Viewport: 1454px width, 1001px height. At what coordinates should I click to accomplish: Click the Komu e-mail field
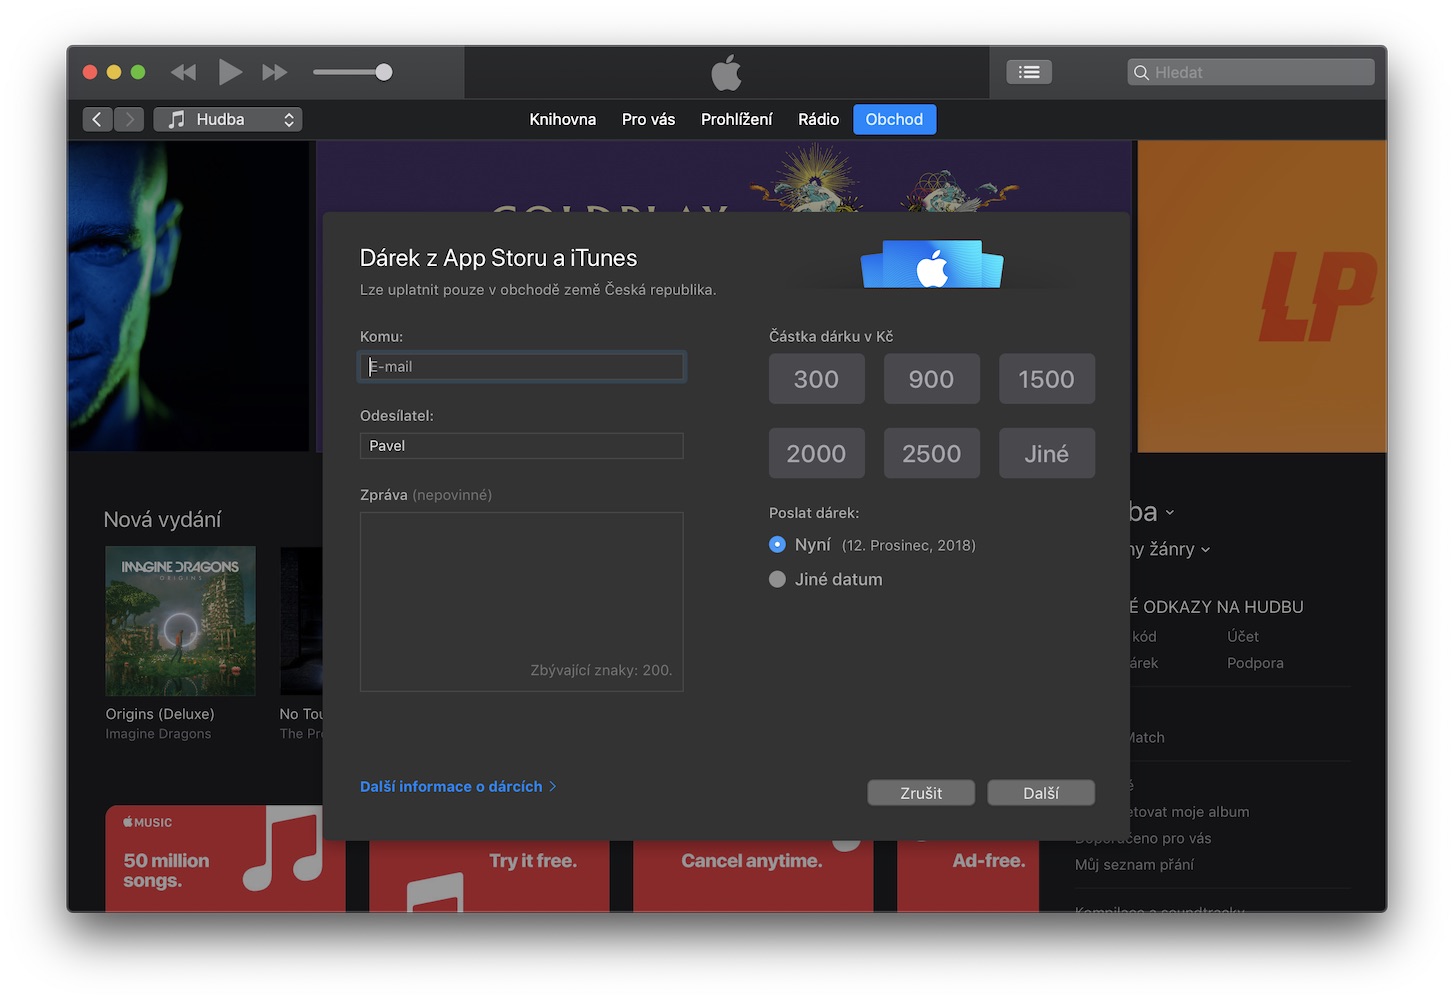pyautogui.click(x=522, y=366)
